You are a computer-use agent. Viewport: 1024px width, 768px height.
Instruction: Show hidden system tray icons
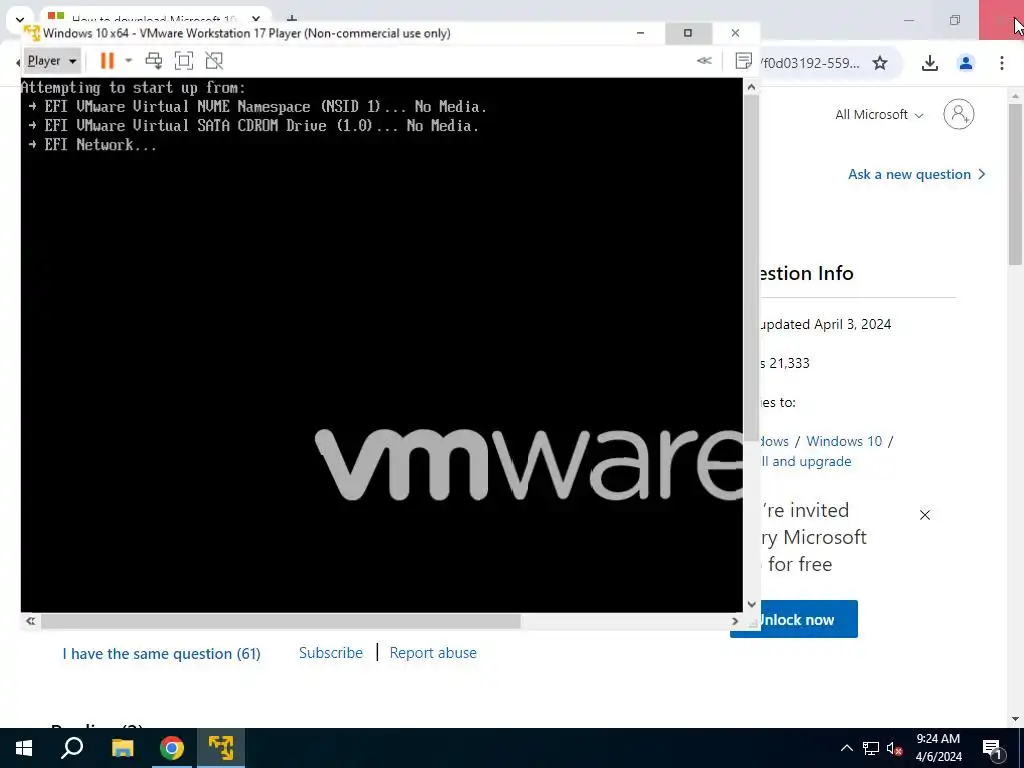[x=846, y=748]
